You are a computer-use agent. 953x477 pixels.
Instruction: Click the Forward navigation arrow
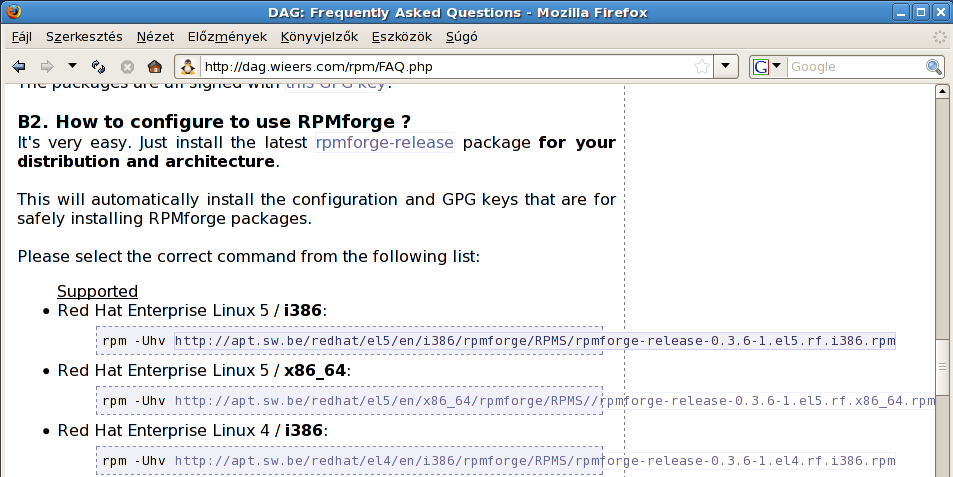[x=46, y=67]
